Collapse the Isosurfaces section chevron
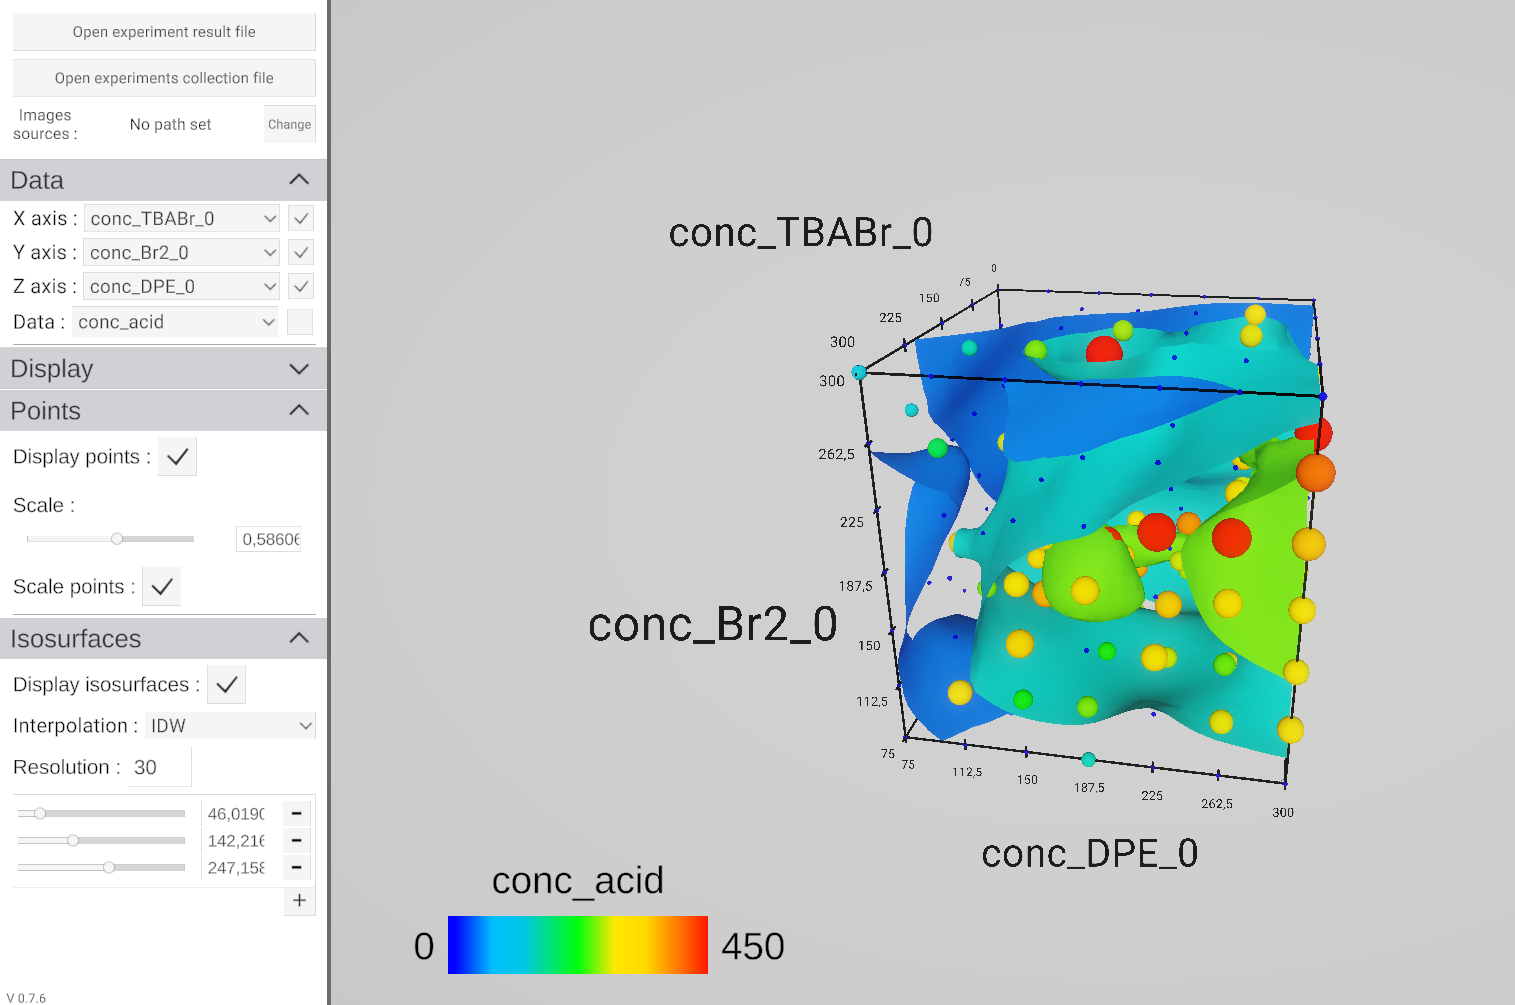 tap(298, 639)
